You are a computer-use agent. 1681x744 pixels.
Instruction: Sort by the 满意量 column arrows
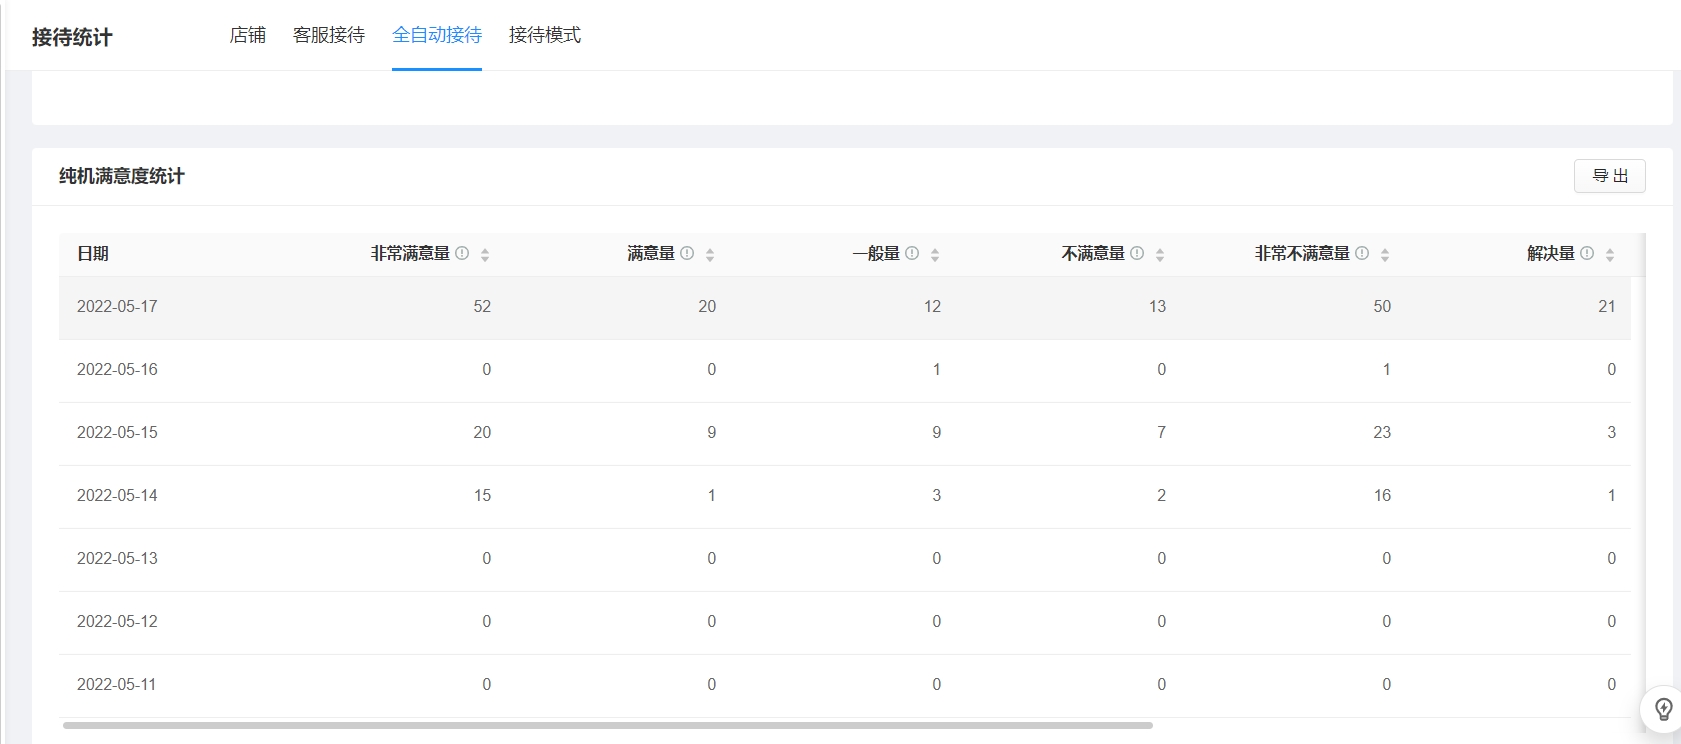[710, 255]
